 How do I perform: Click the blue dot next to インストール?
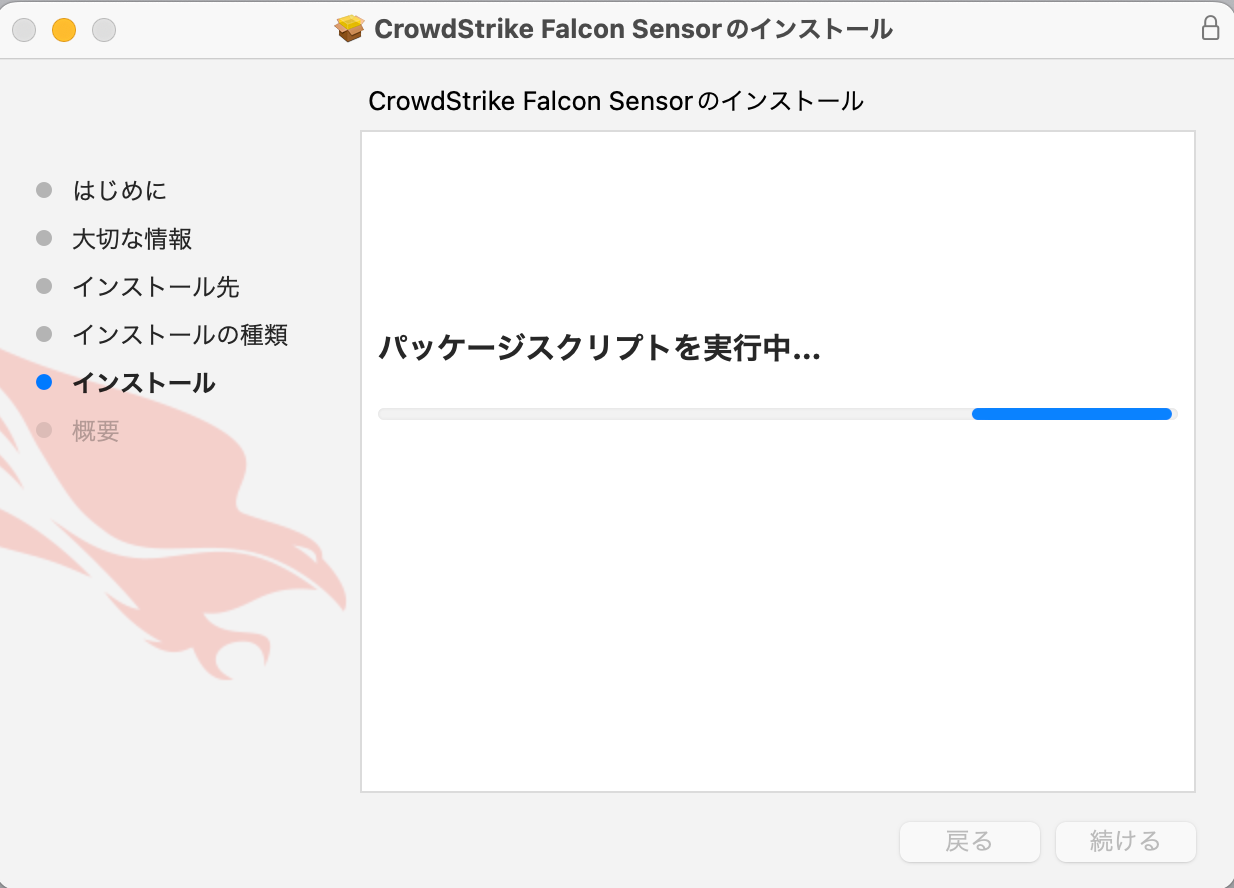44,382
